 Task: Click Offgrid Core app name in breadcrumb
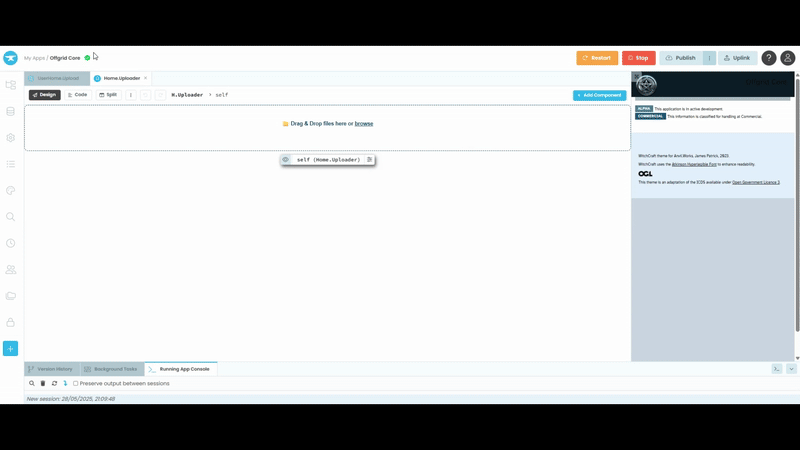tap(65, 58)
